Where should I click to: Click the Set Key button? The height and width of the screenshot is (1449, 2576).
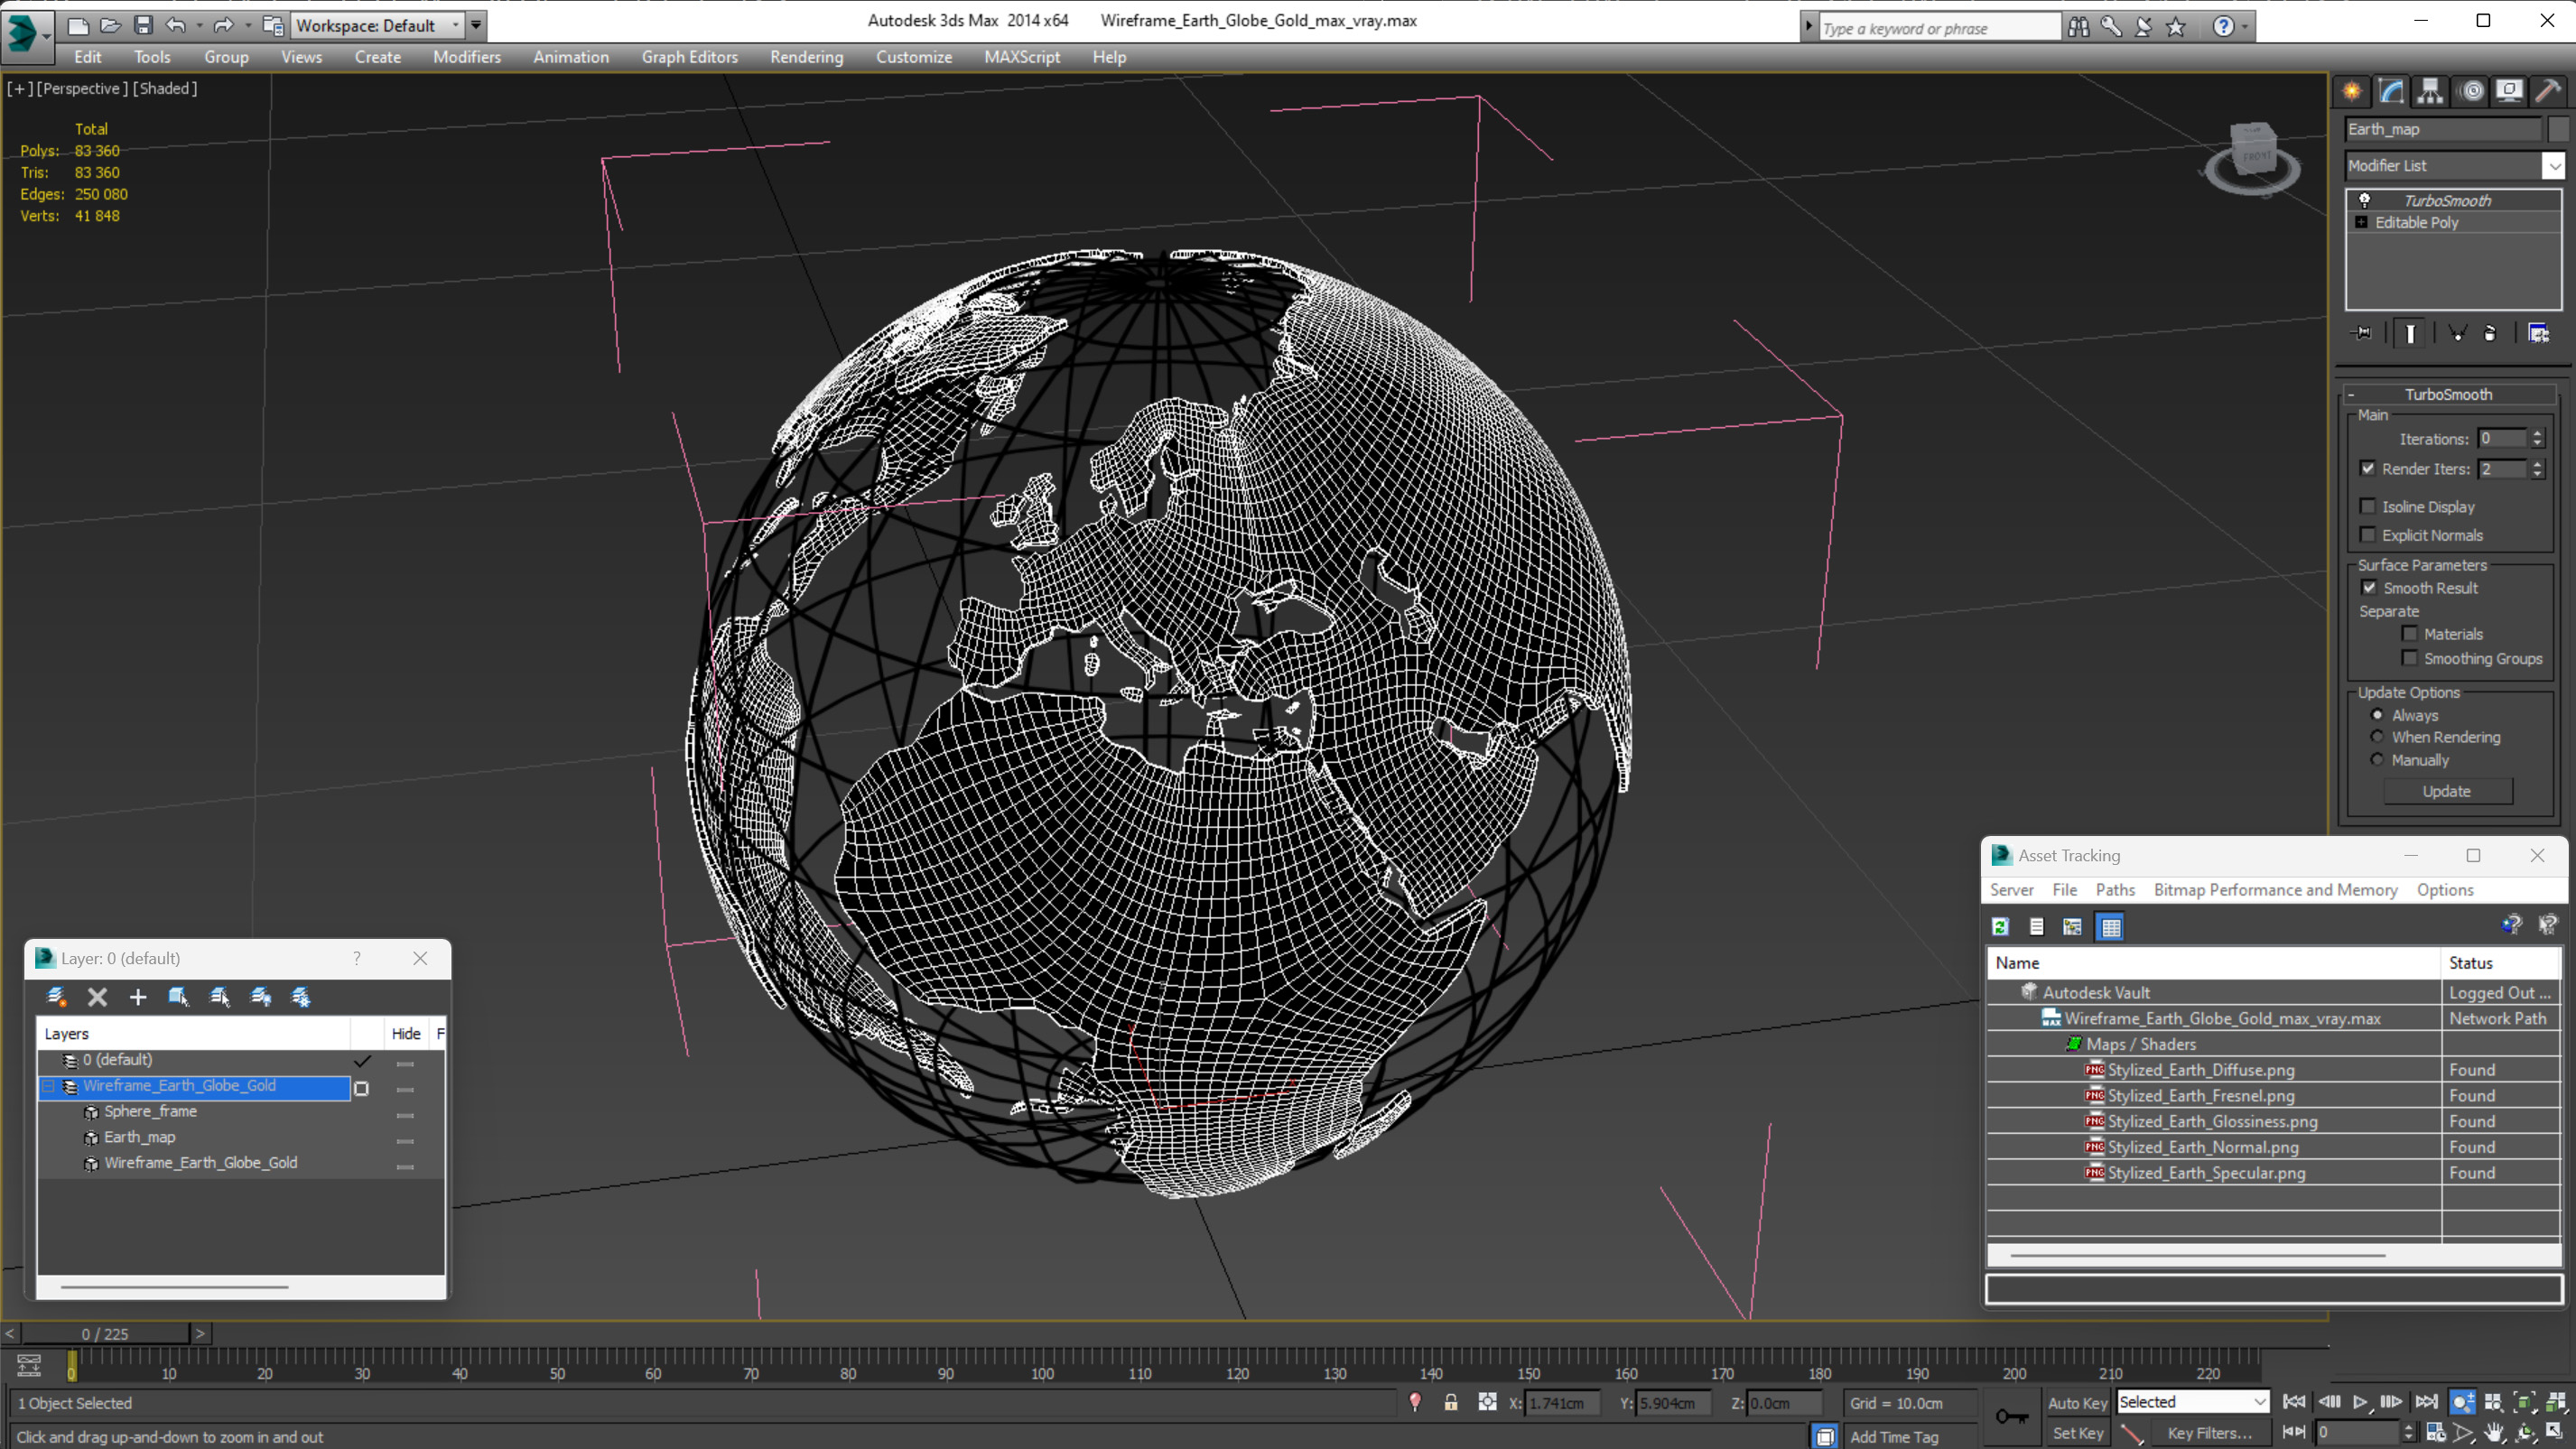2077,1433
